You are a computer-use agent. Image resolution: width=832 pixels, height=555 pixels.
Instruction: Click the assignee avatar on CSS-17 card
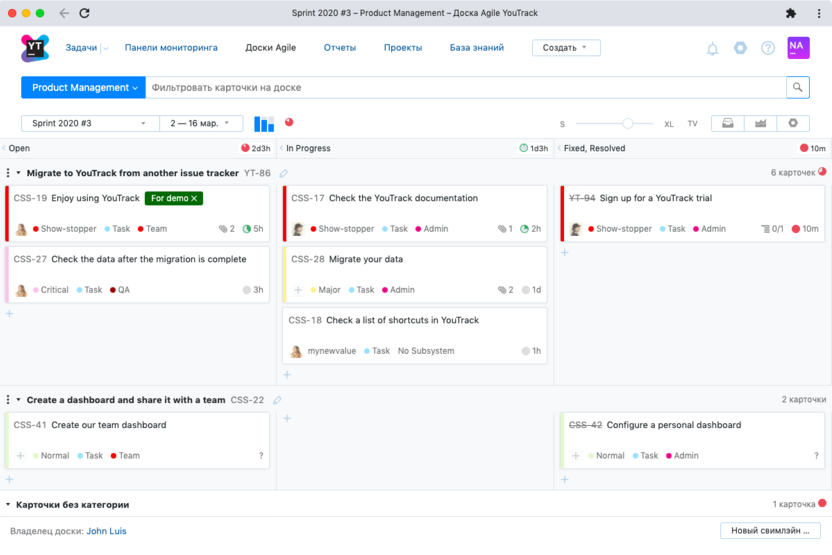point(298,229)
